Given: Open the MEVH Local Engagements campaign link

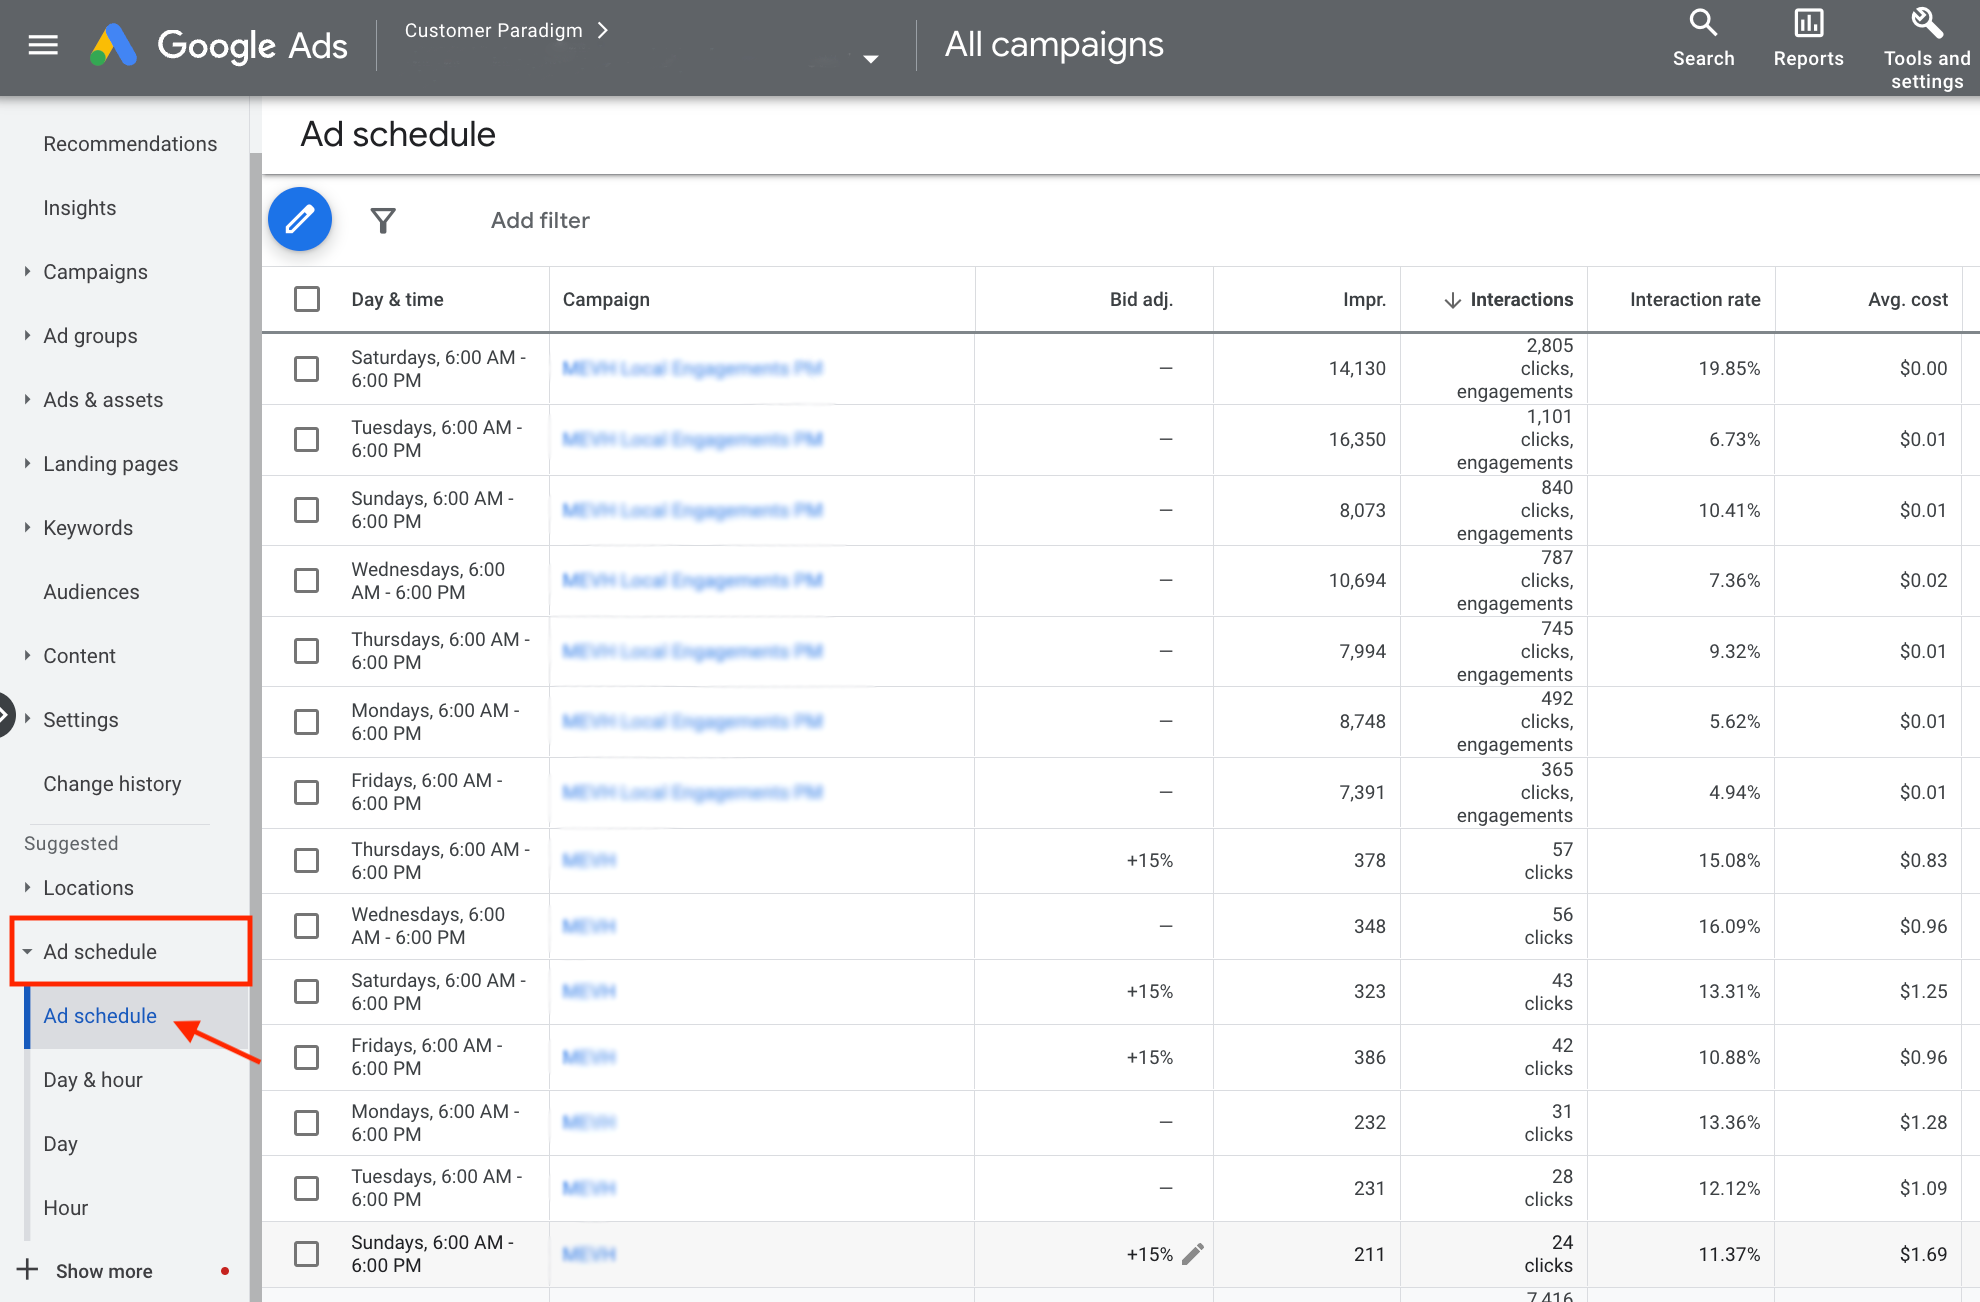Looking at the screenshot, I should click(691, 368).
